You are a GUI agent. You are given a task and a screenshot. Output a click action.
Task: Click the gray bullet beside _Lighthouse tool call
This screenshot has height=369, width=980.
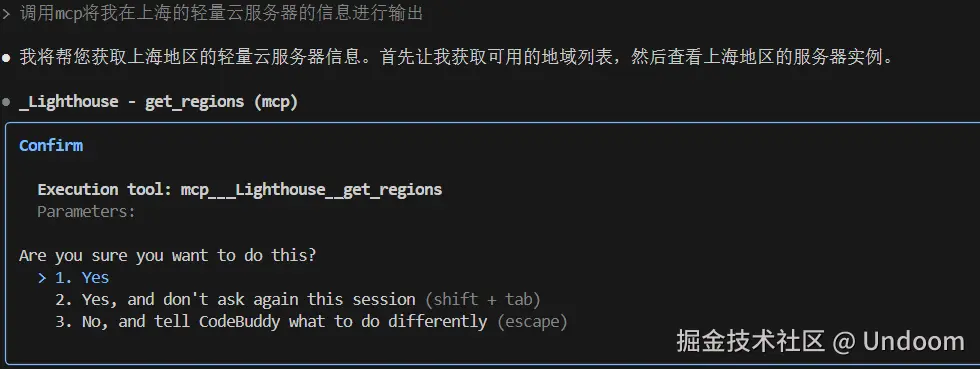(x=6, y=102)
